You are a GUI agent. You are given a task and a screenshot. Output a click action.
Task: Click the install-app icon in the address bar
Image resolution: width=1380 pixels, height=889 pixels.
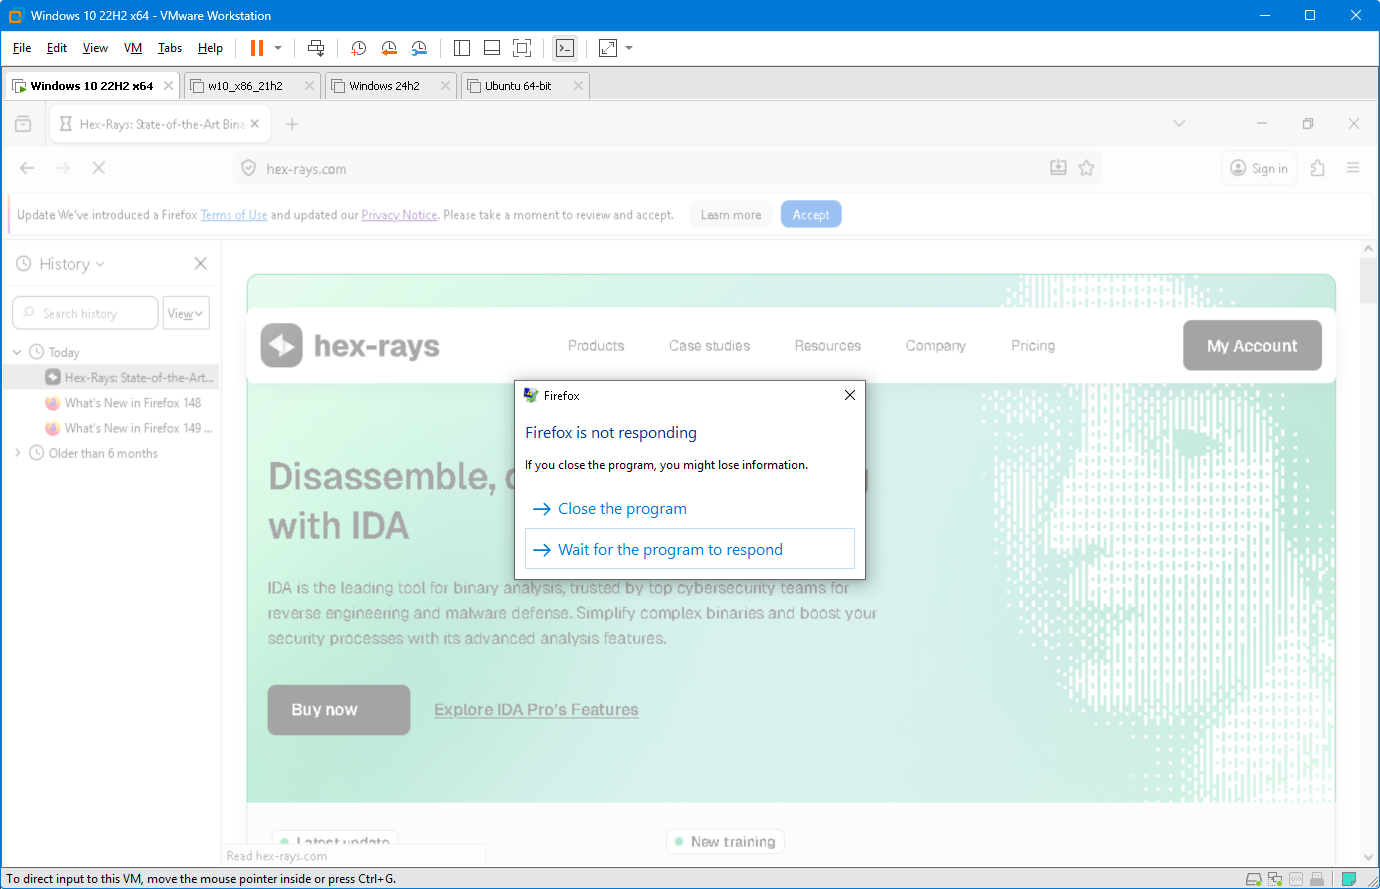1058,168
